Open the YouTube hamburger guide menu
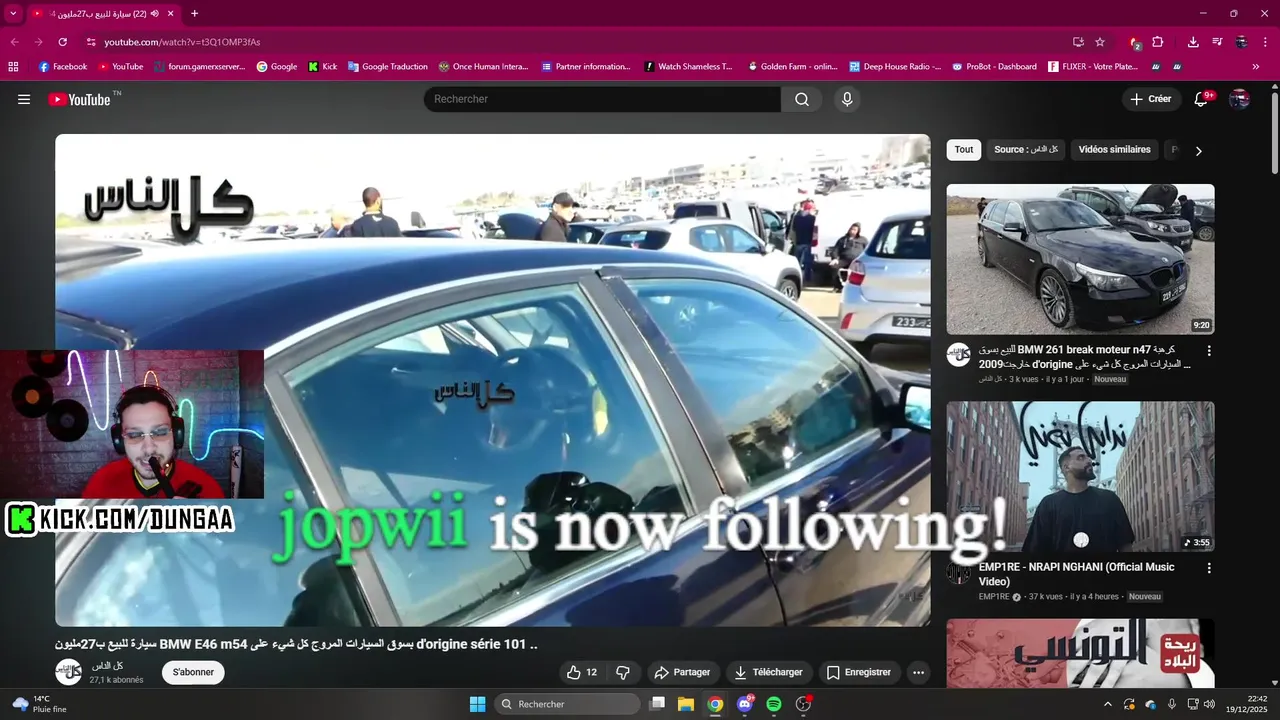1280x720 pixels. (x=24, y=99)
